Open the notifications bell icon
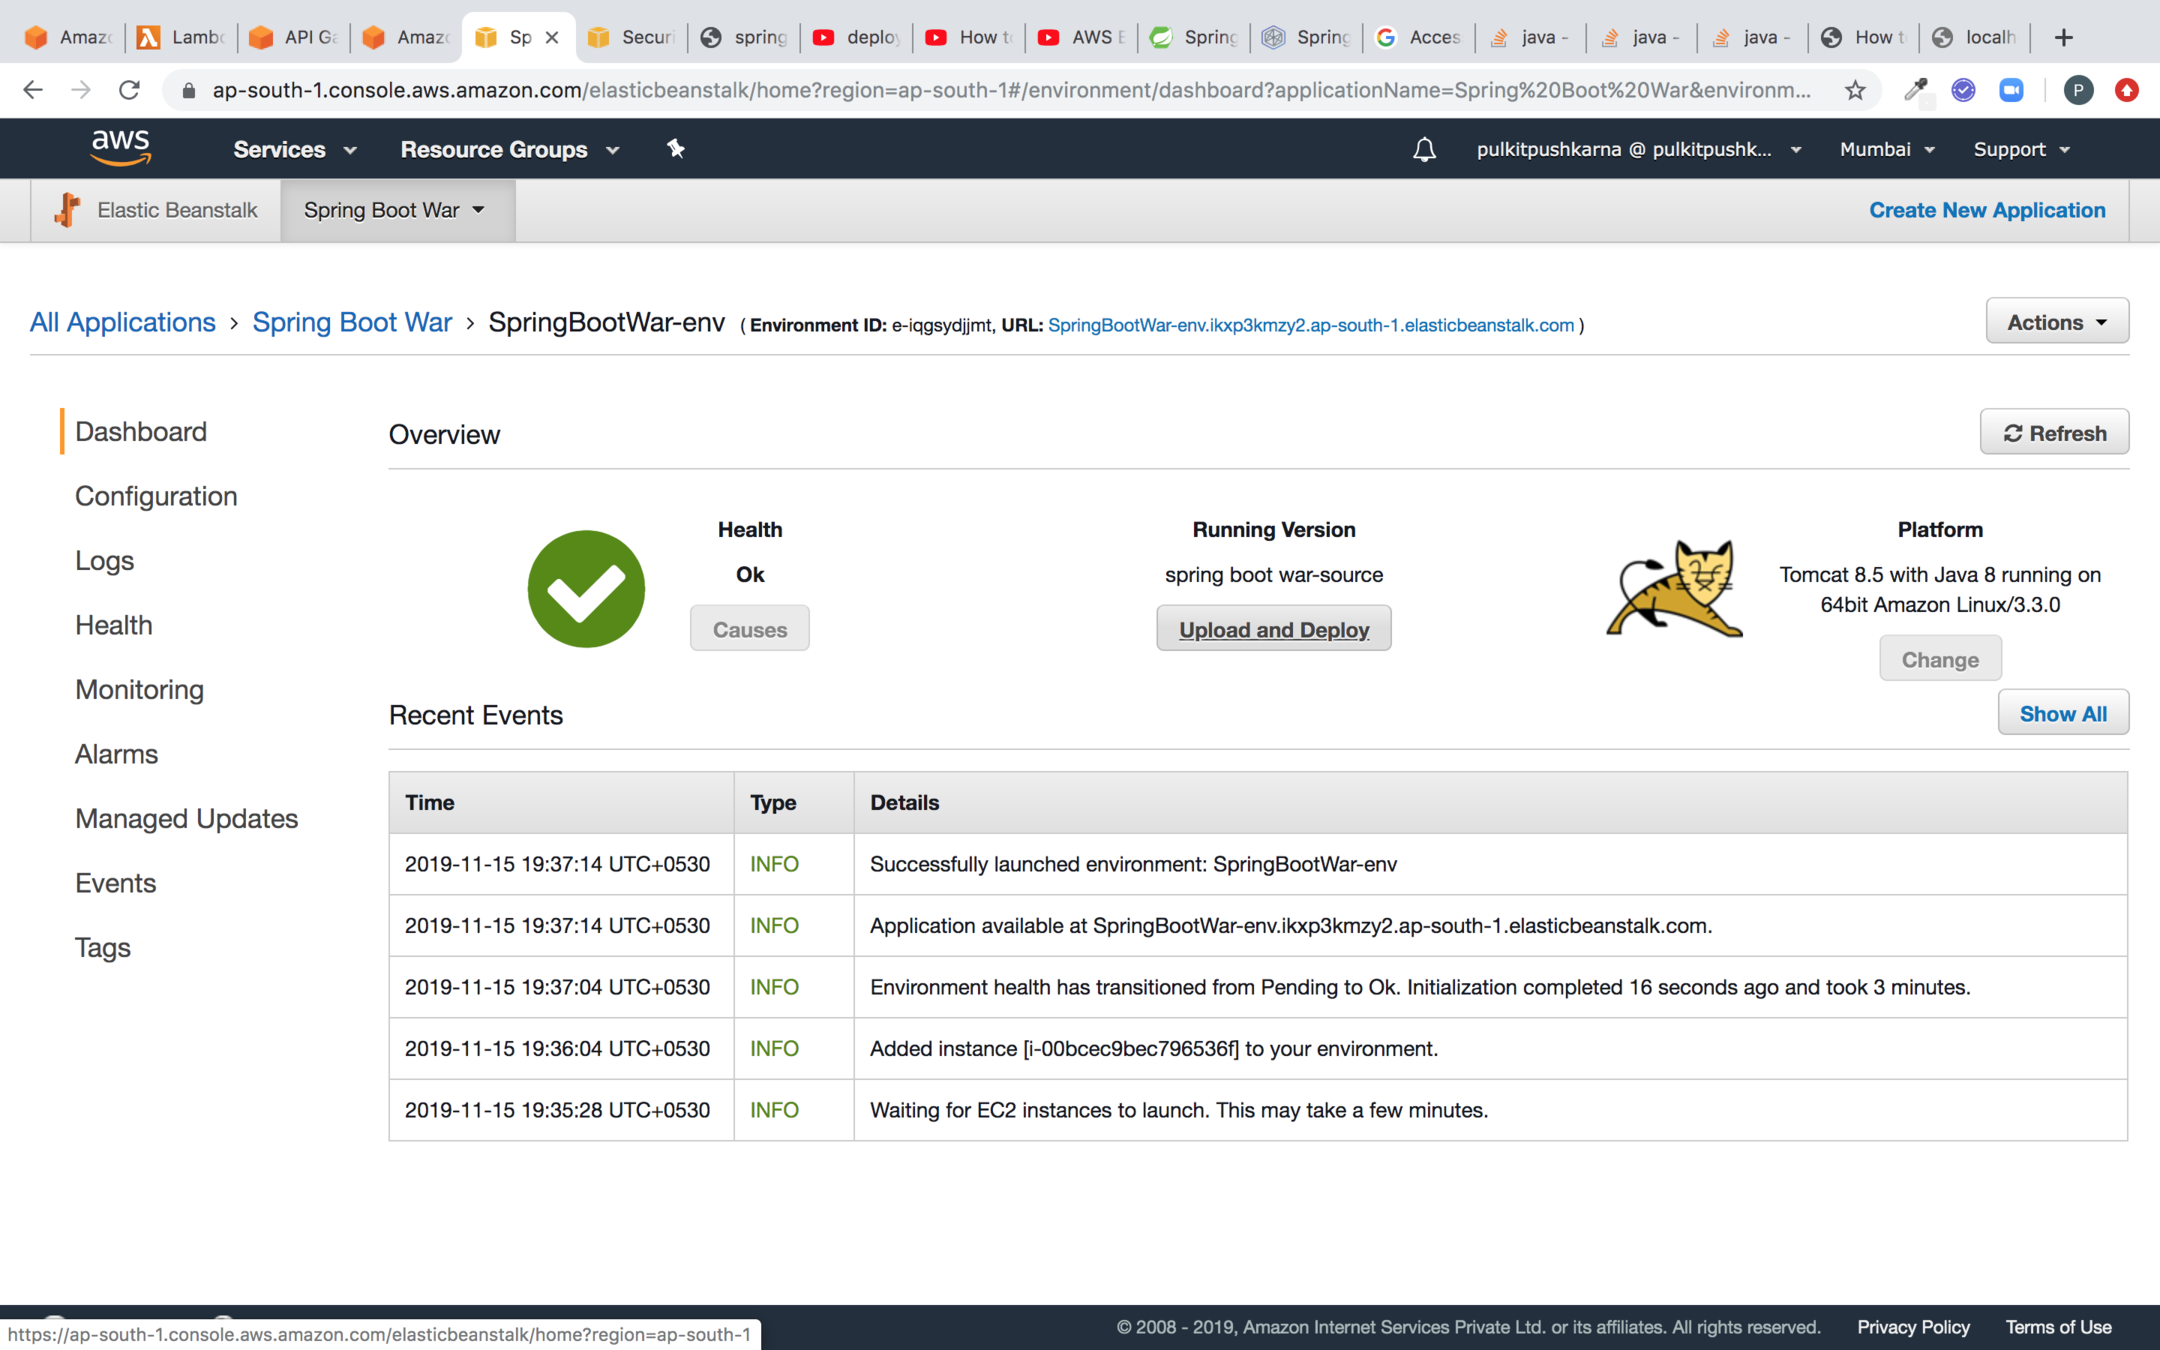Image resolution: width=2160 pixels, height=1350 pixels. pos(1424,150)
